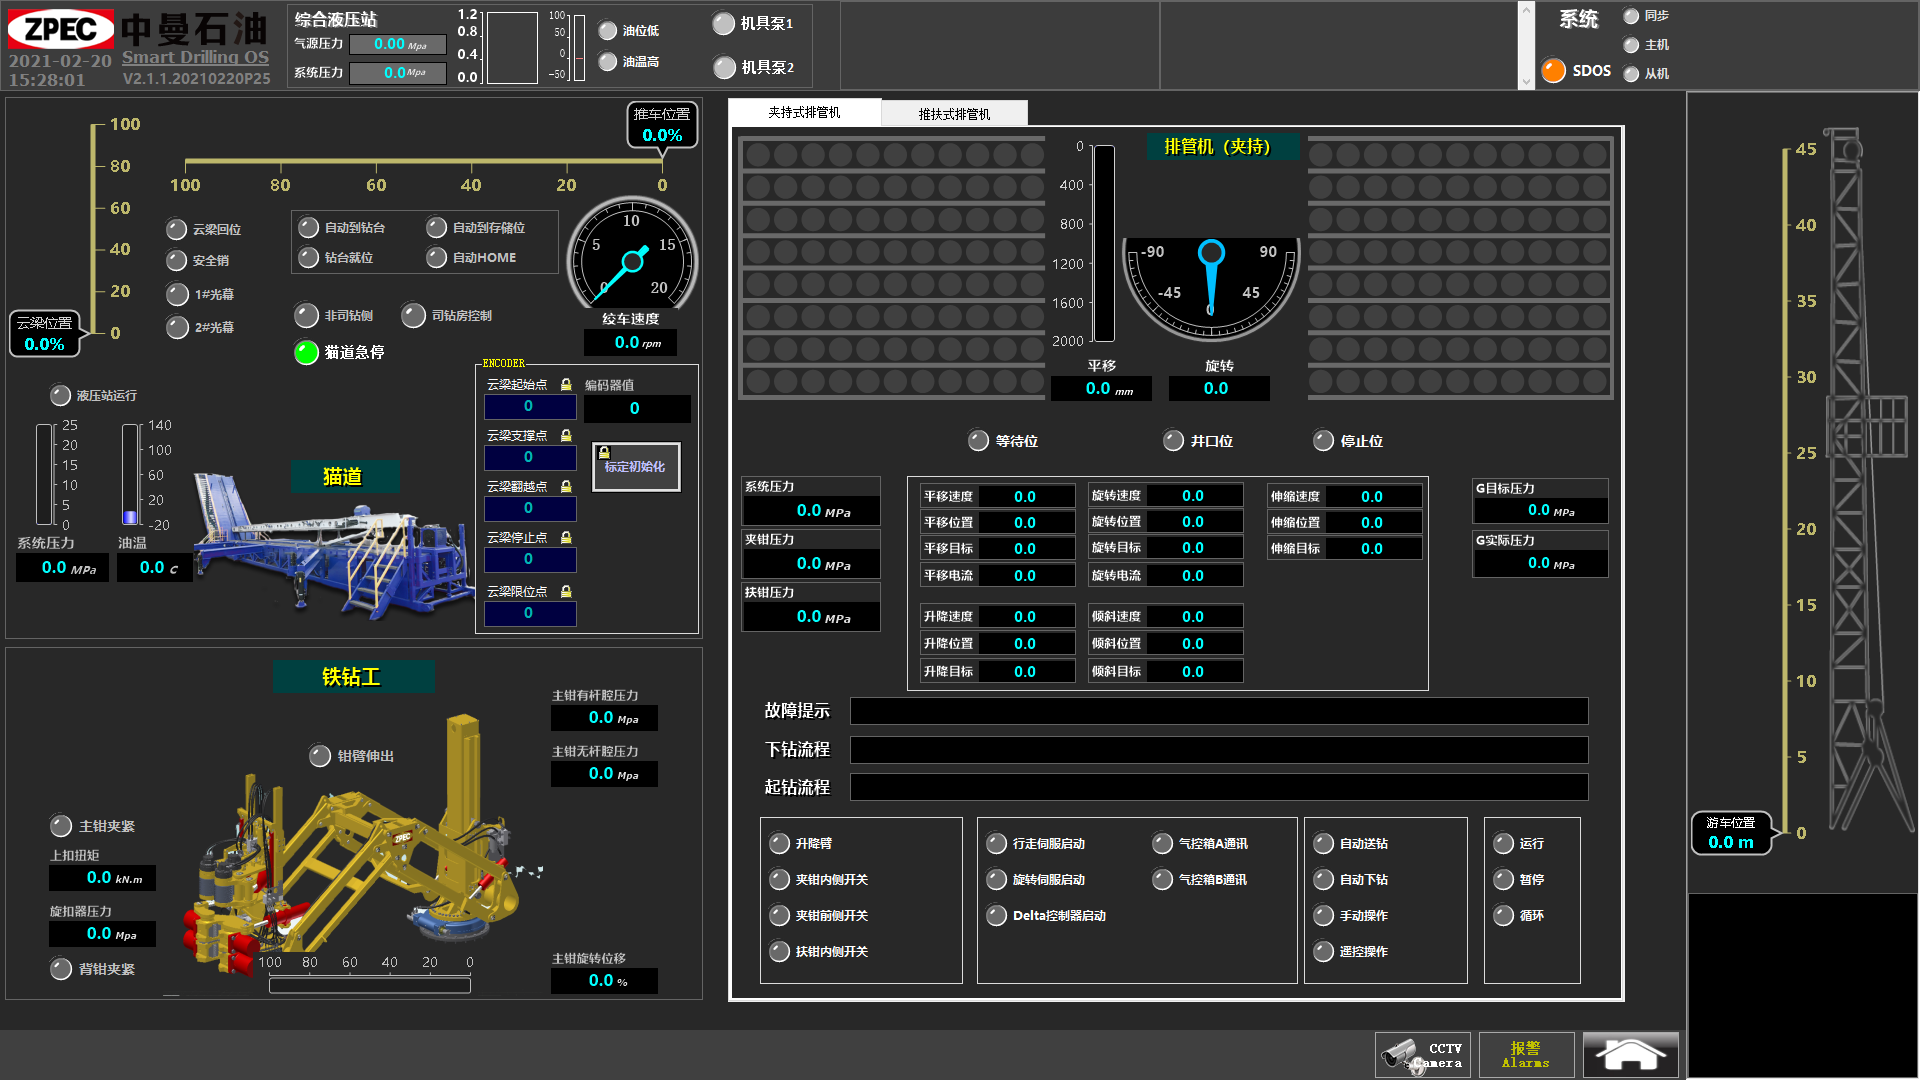Click the 井口位 position button

coord(1174,441)
